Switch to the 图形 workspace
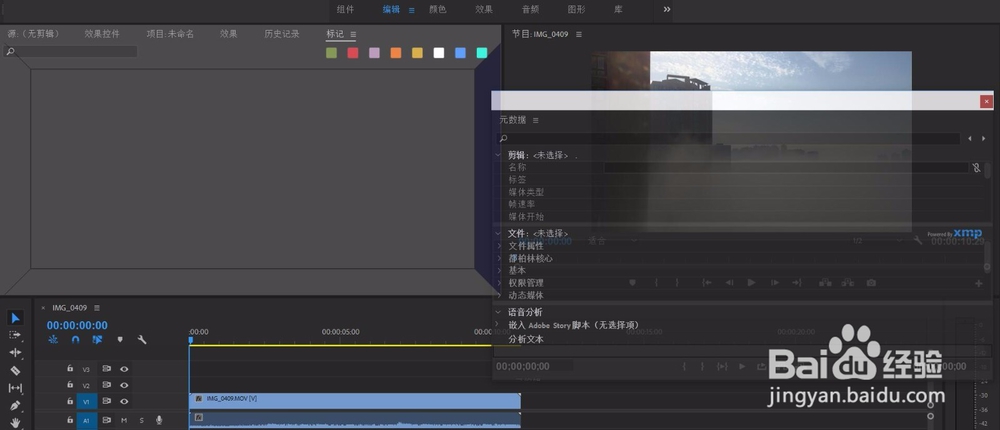The width and height of the screenshot is (1000, 430). [x=577, y=10]
